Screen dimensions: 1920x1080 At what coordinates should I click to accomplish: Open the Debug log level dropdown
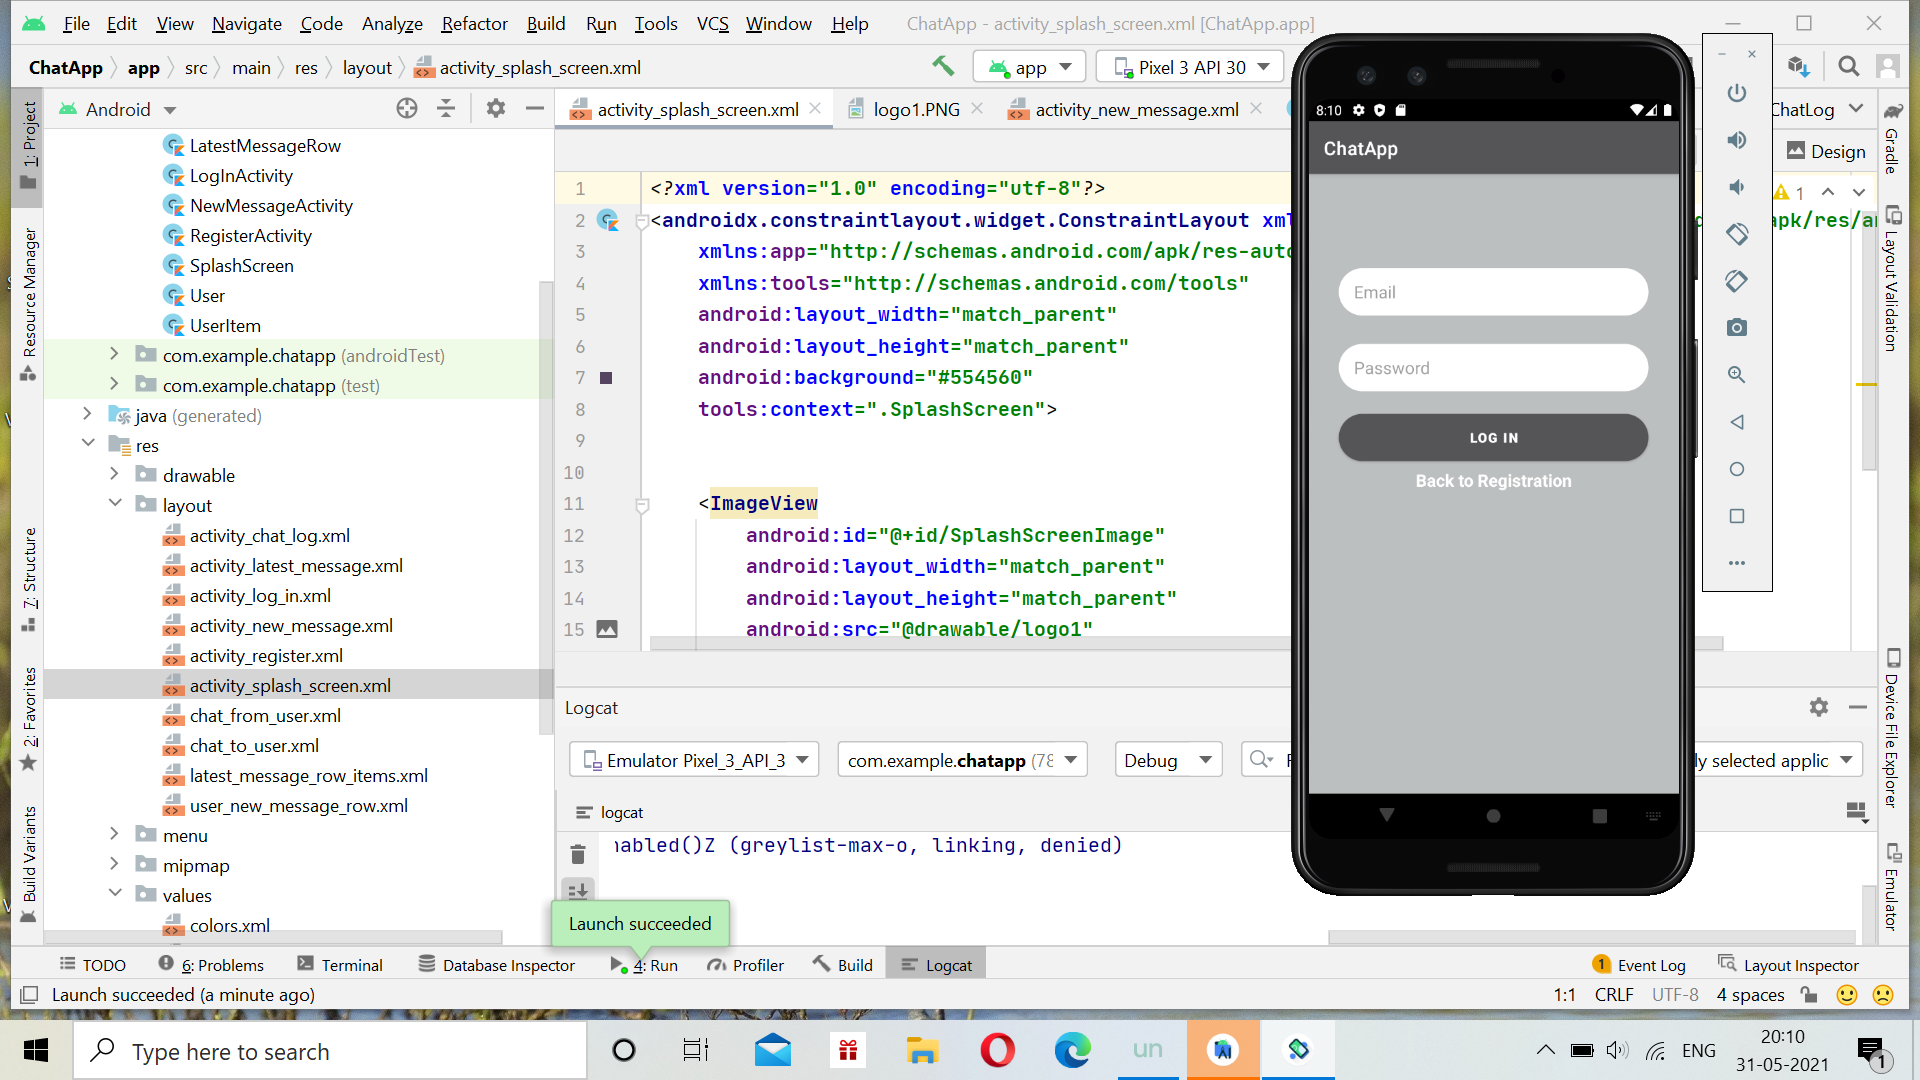(x=1167, y=760)
